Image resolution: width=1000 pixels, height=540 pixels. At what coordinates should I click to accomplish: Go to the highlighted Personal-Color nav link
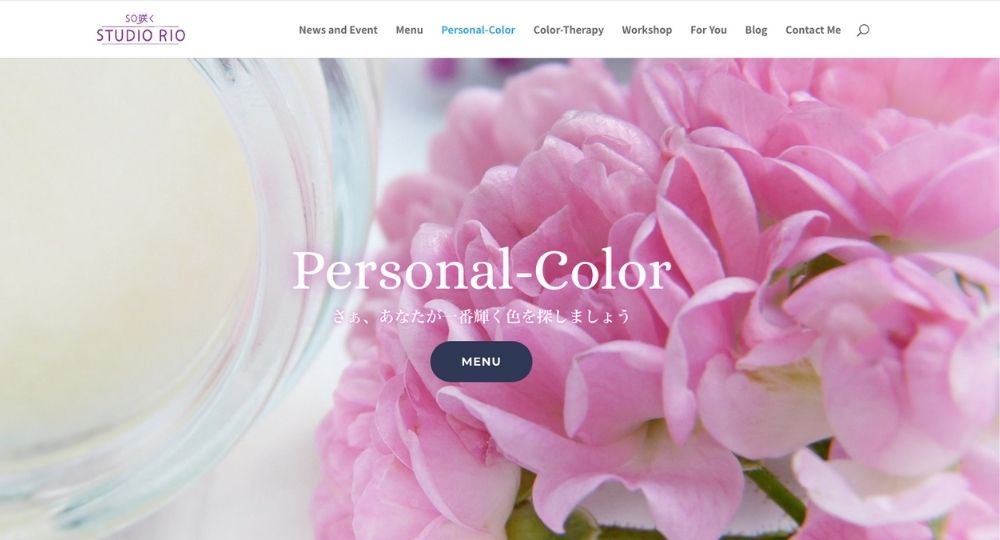pos(478,30)
